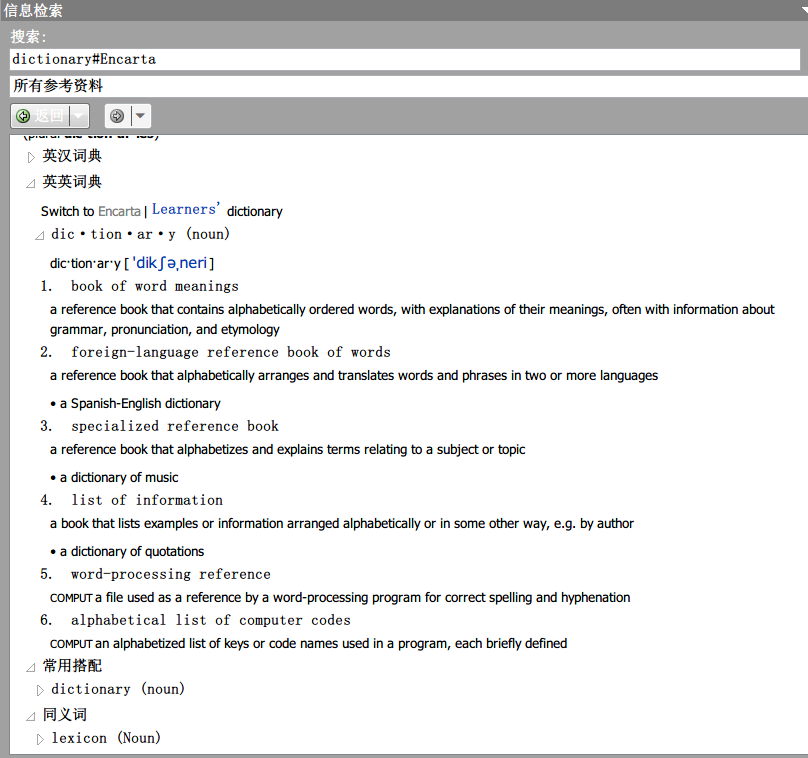808x758 pixels.
Task: Click 'specialized reference book' heading
Action: pos(175,427)
